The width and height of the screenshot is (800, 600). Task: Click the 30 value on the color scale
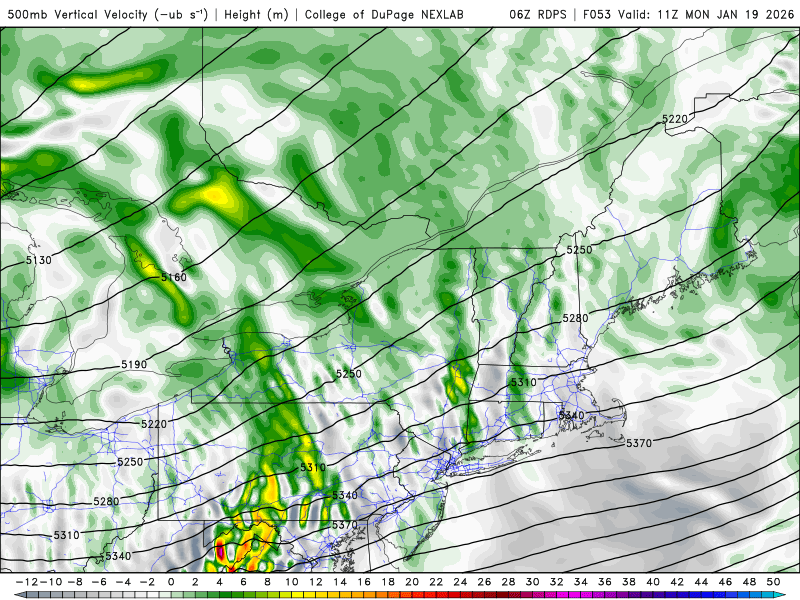coord(532,582)
